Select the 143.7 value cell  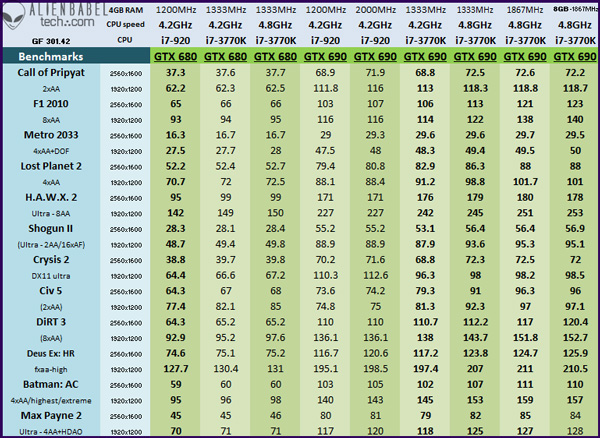pos(475,338)
